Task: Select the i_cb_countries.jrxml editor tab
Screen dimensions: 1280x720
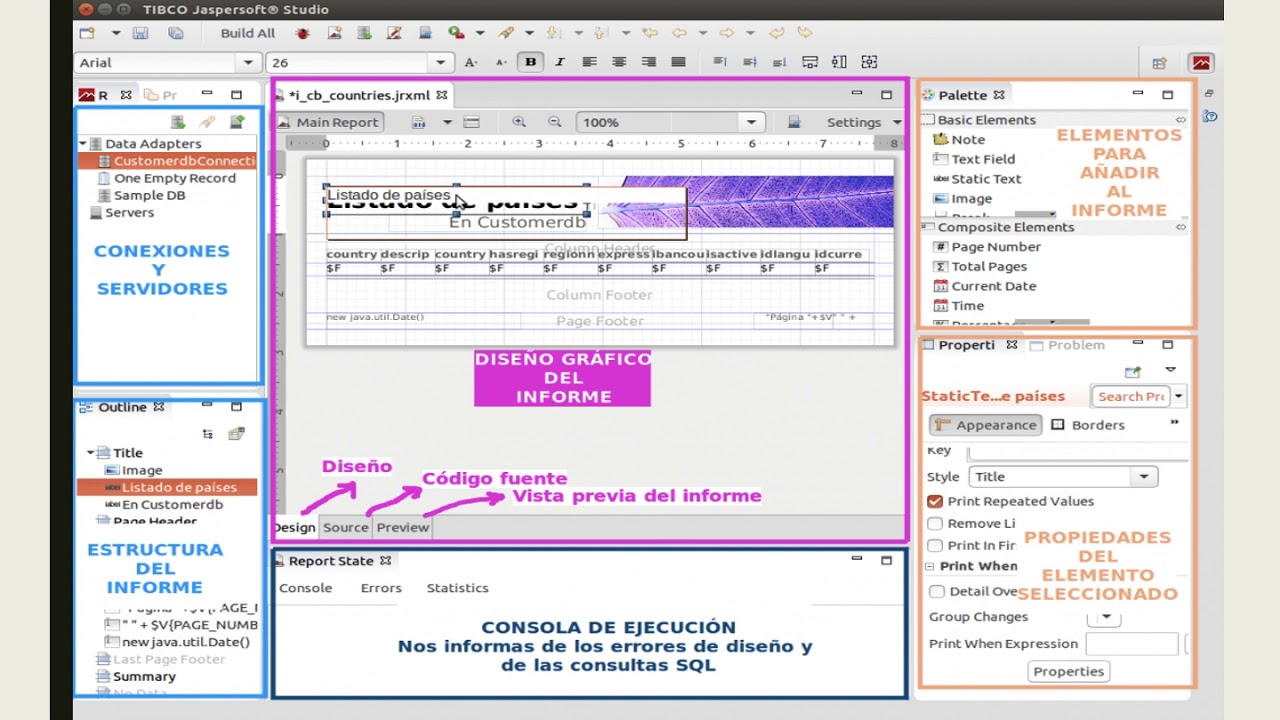Action: [x=362, y=95]
